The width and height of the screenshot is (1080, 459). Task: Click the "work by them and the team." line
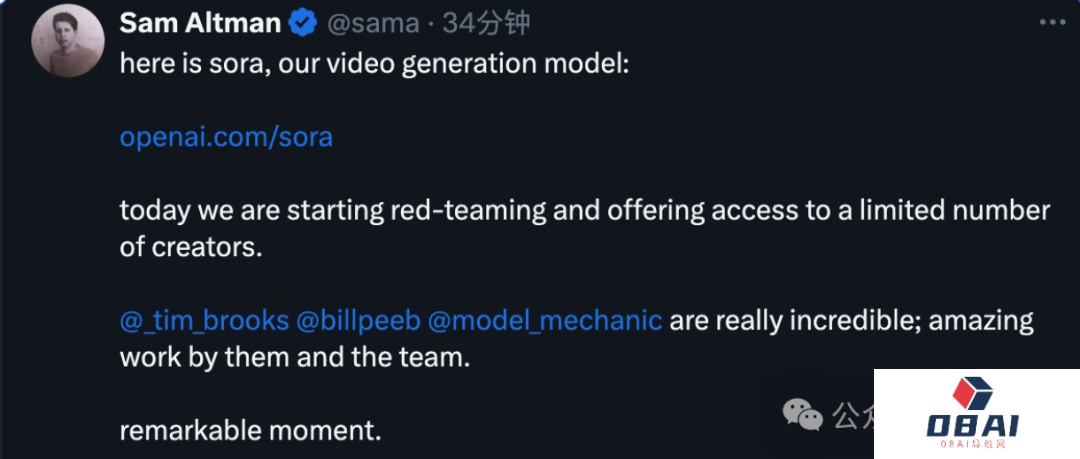pyautogui.click(x=294, y=357)
